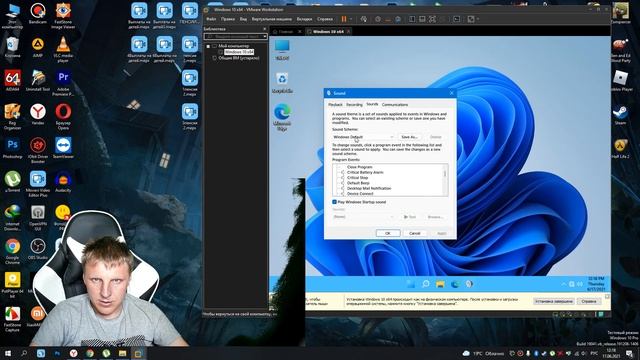The image size is (640, 360).
Task: Switch to the Recording tab
Action: tap(354, 104)
